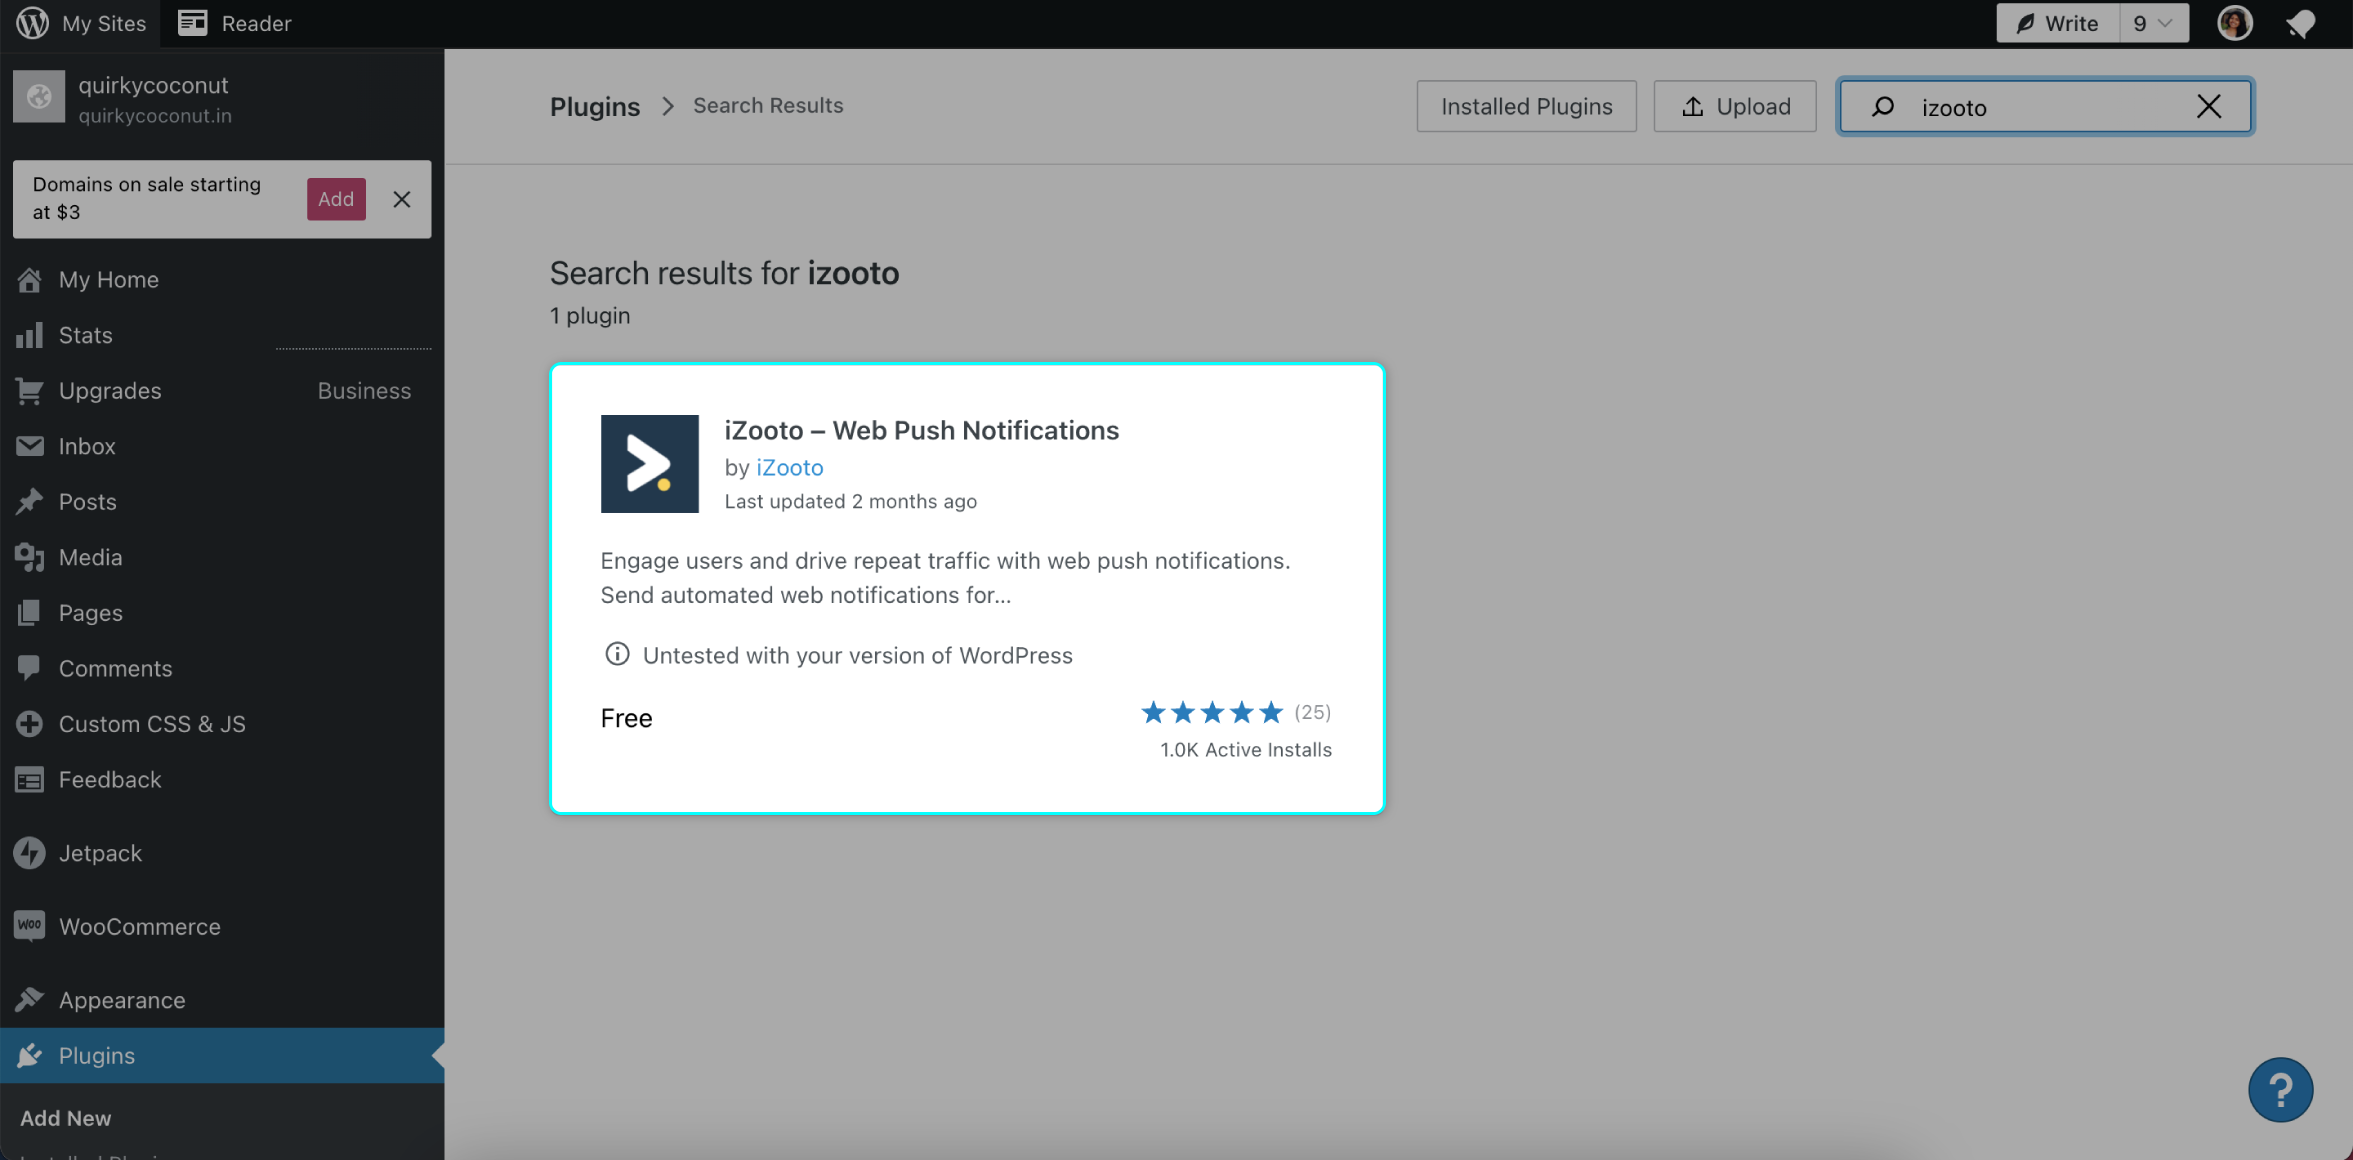This screenshot has height=1160, width=2353.
Task: Click the Appearance brush icon
Action: point(30,1000)
